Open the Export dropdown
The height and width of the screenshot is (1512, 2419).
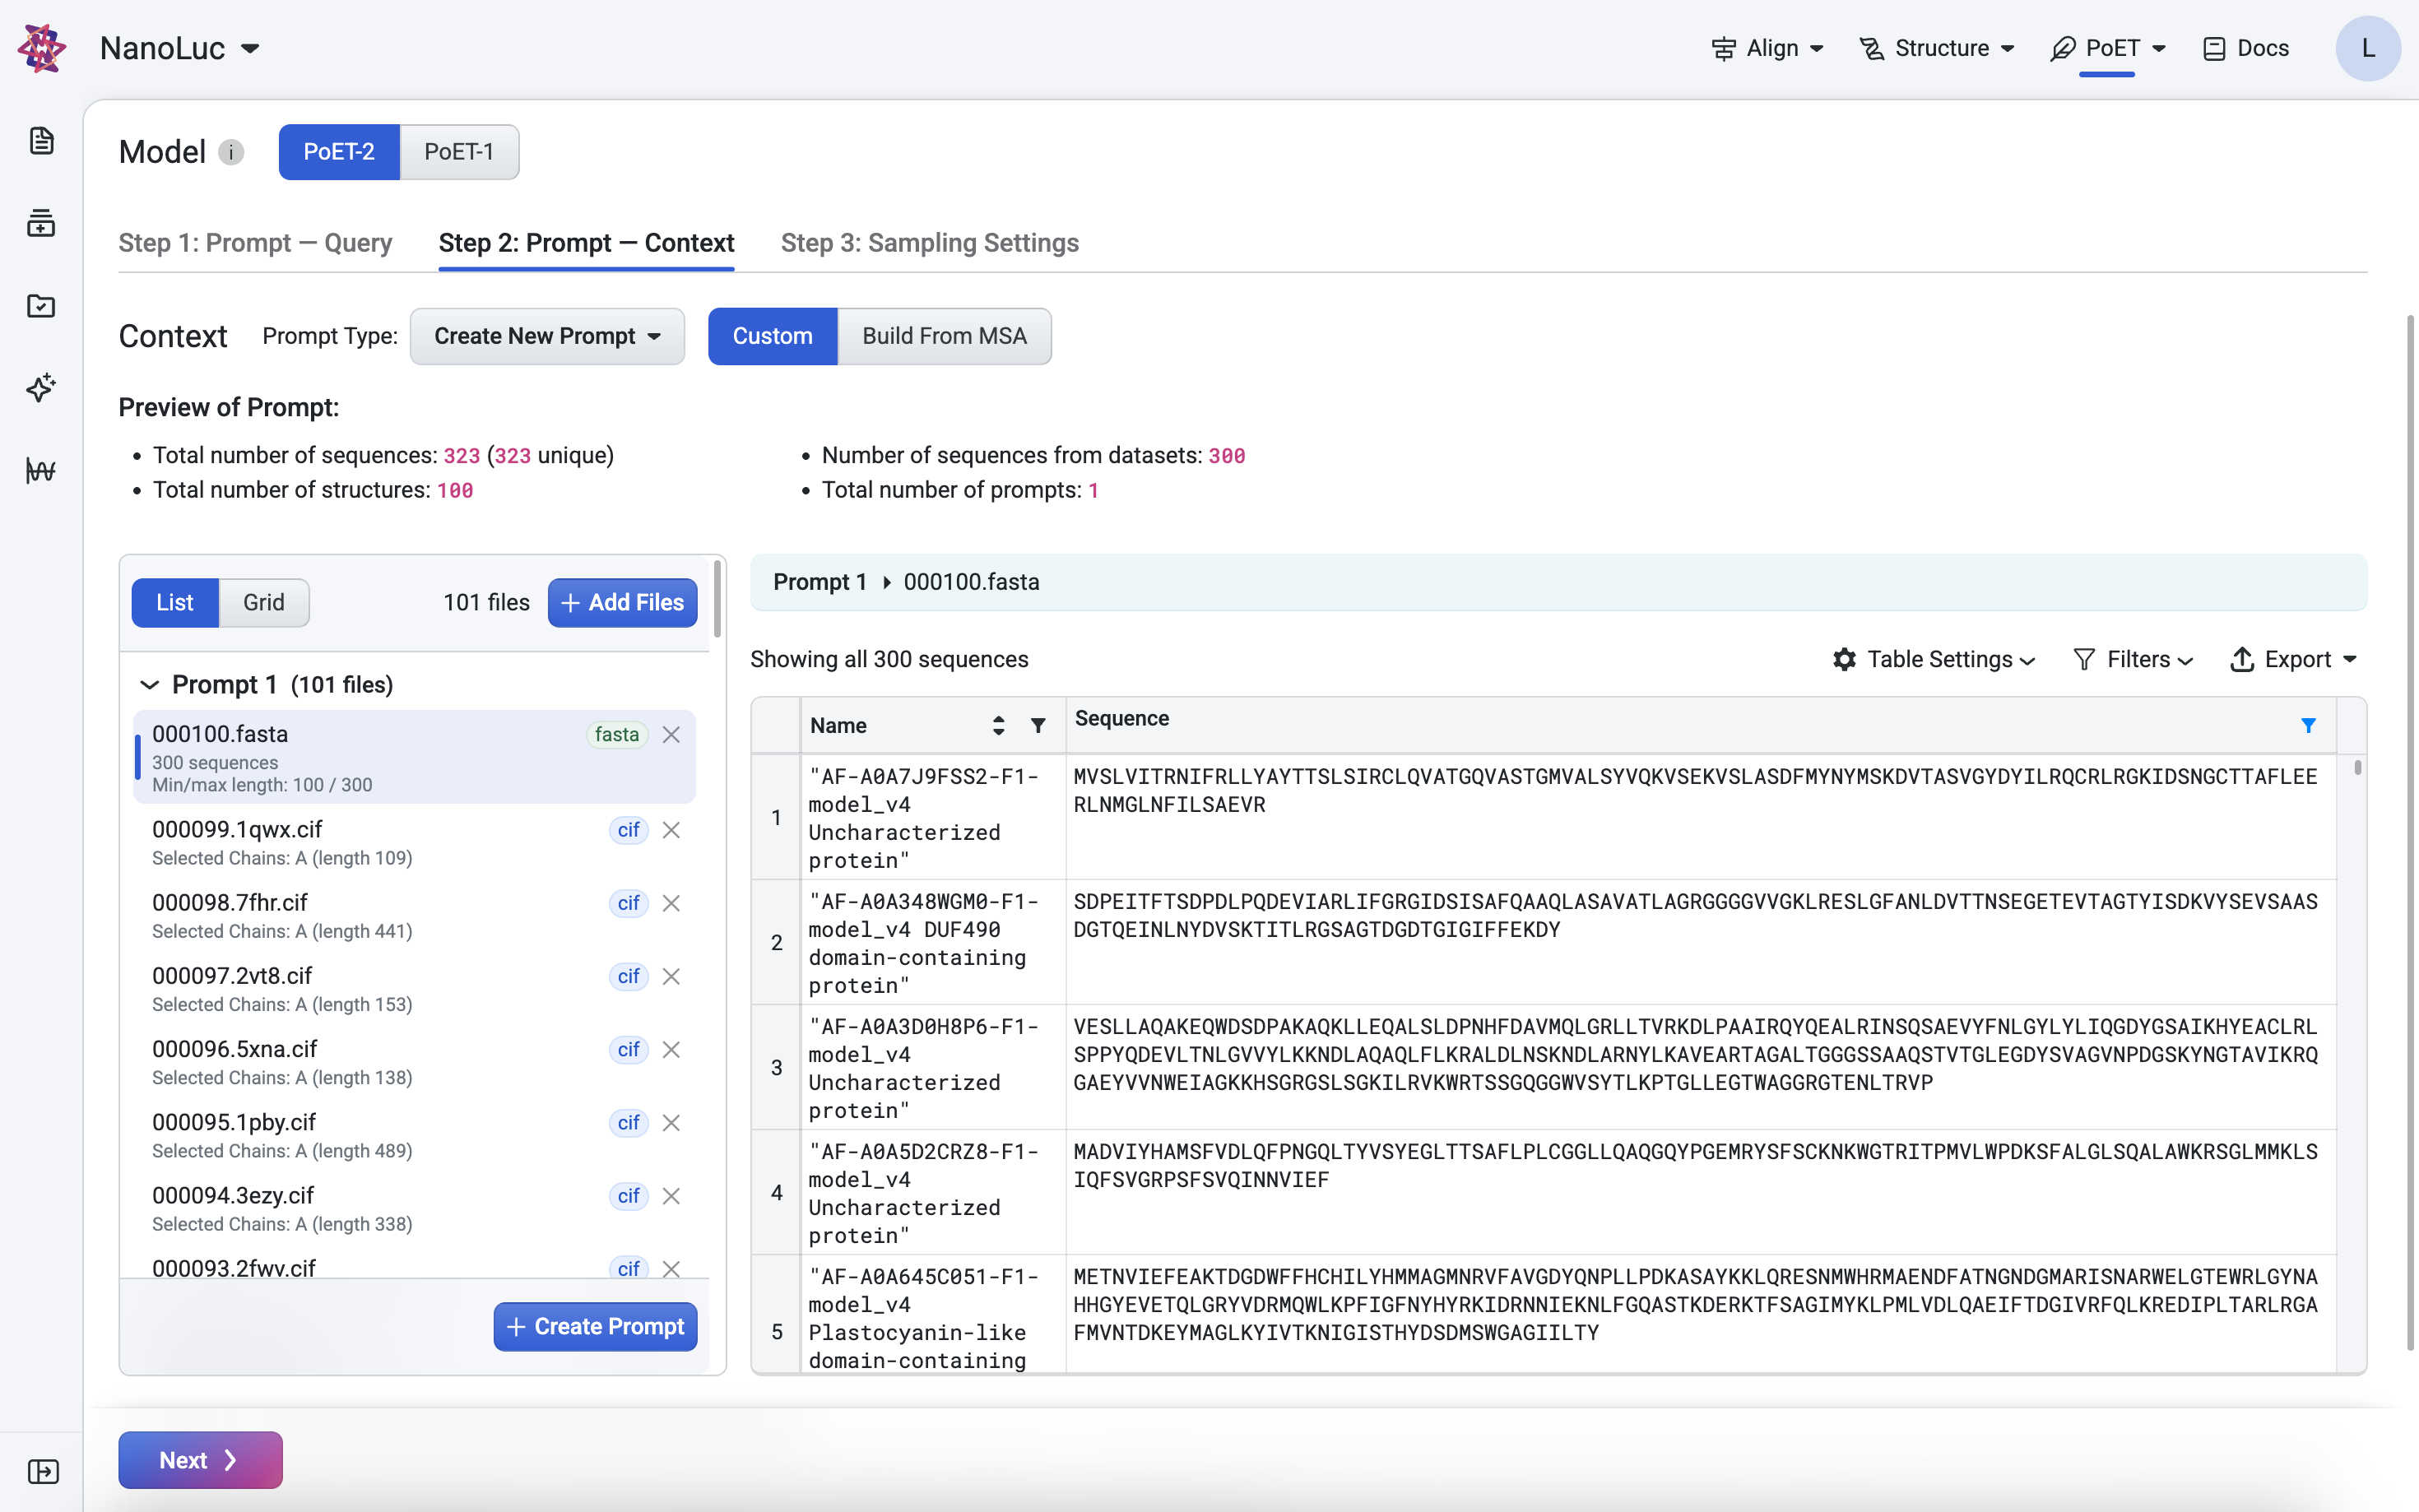(2294, 660)
